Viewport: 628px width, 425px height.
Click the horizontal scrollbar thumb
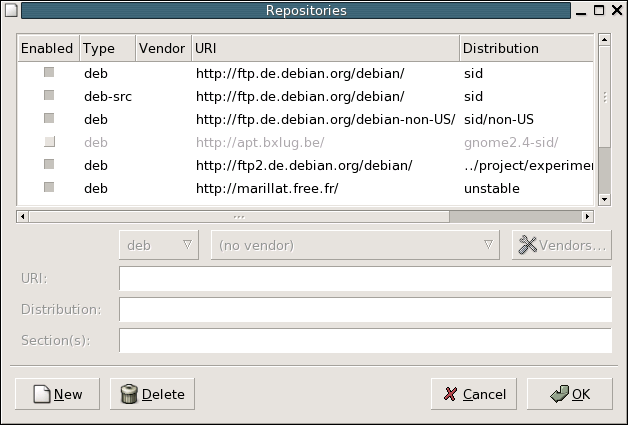239,217
